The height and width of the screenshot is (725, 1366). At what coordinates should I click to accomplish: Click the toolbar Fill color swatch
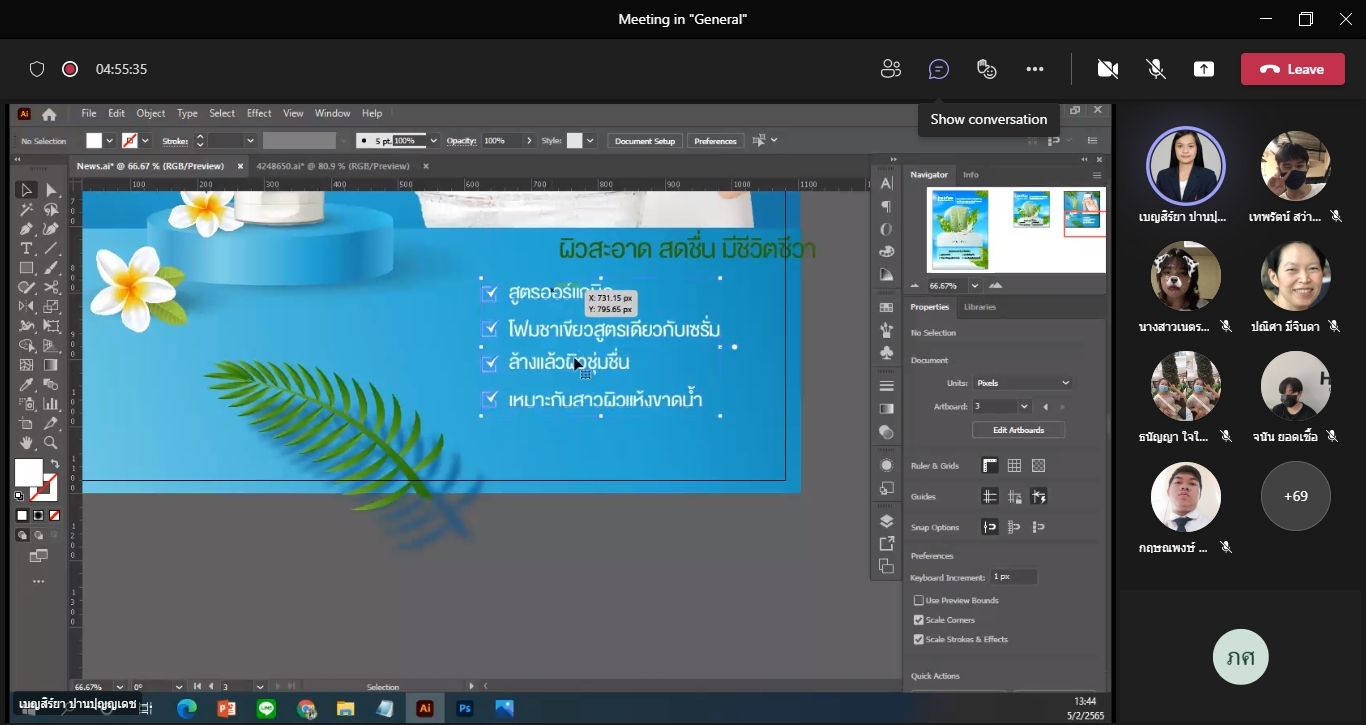(x=29, y=473)
